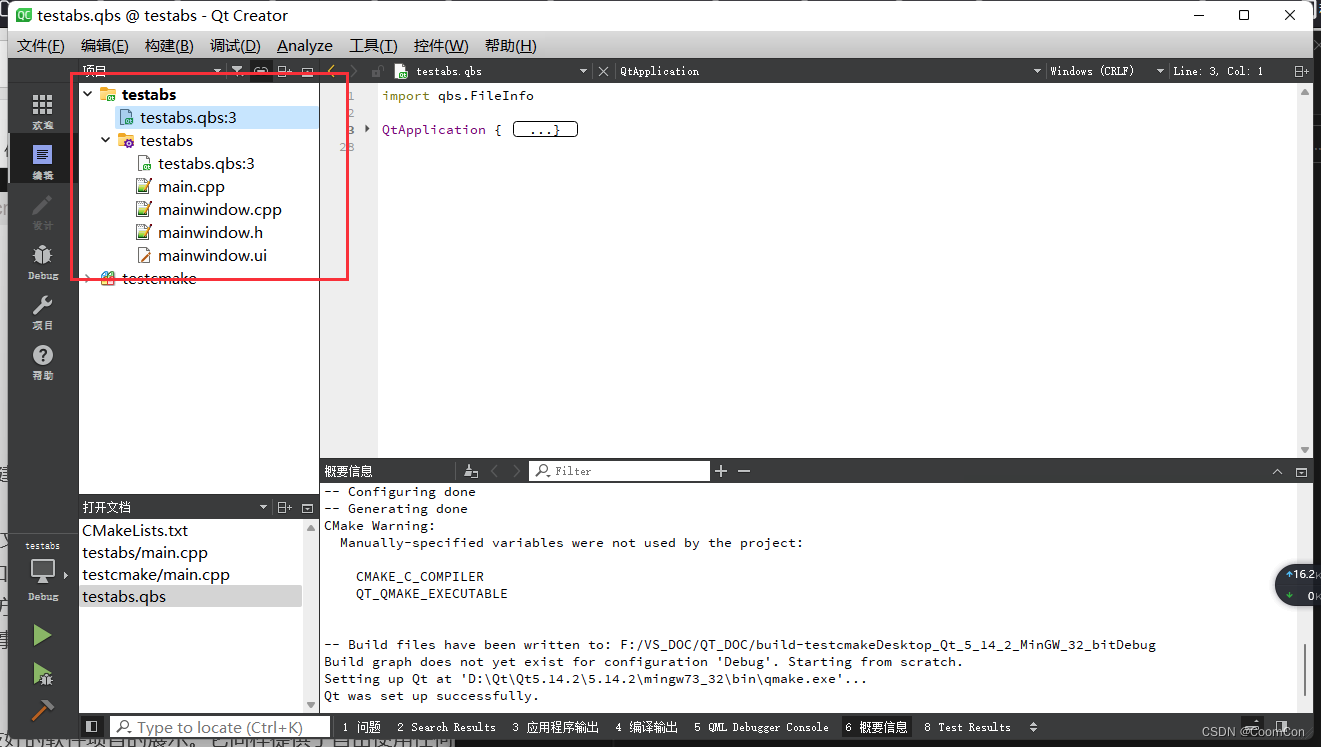Clear the General Messages output pane
The image size is (1321, 747).
tap(471, 471)
